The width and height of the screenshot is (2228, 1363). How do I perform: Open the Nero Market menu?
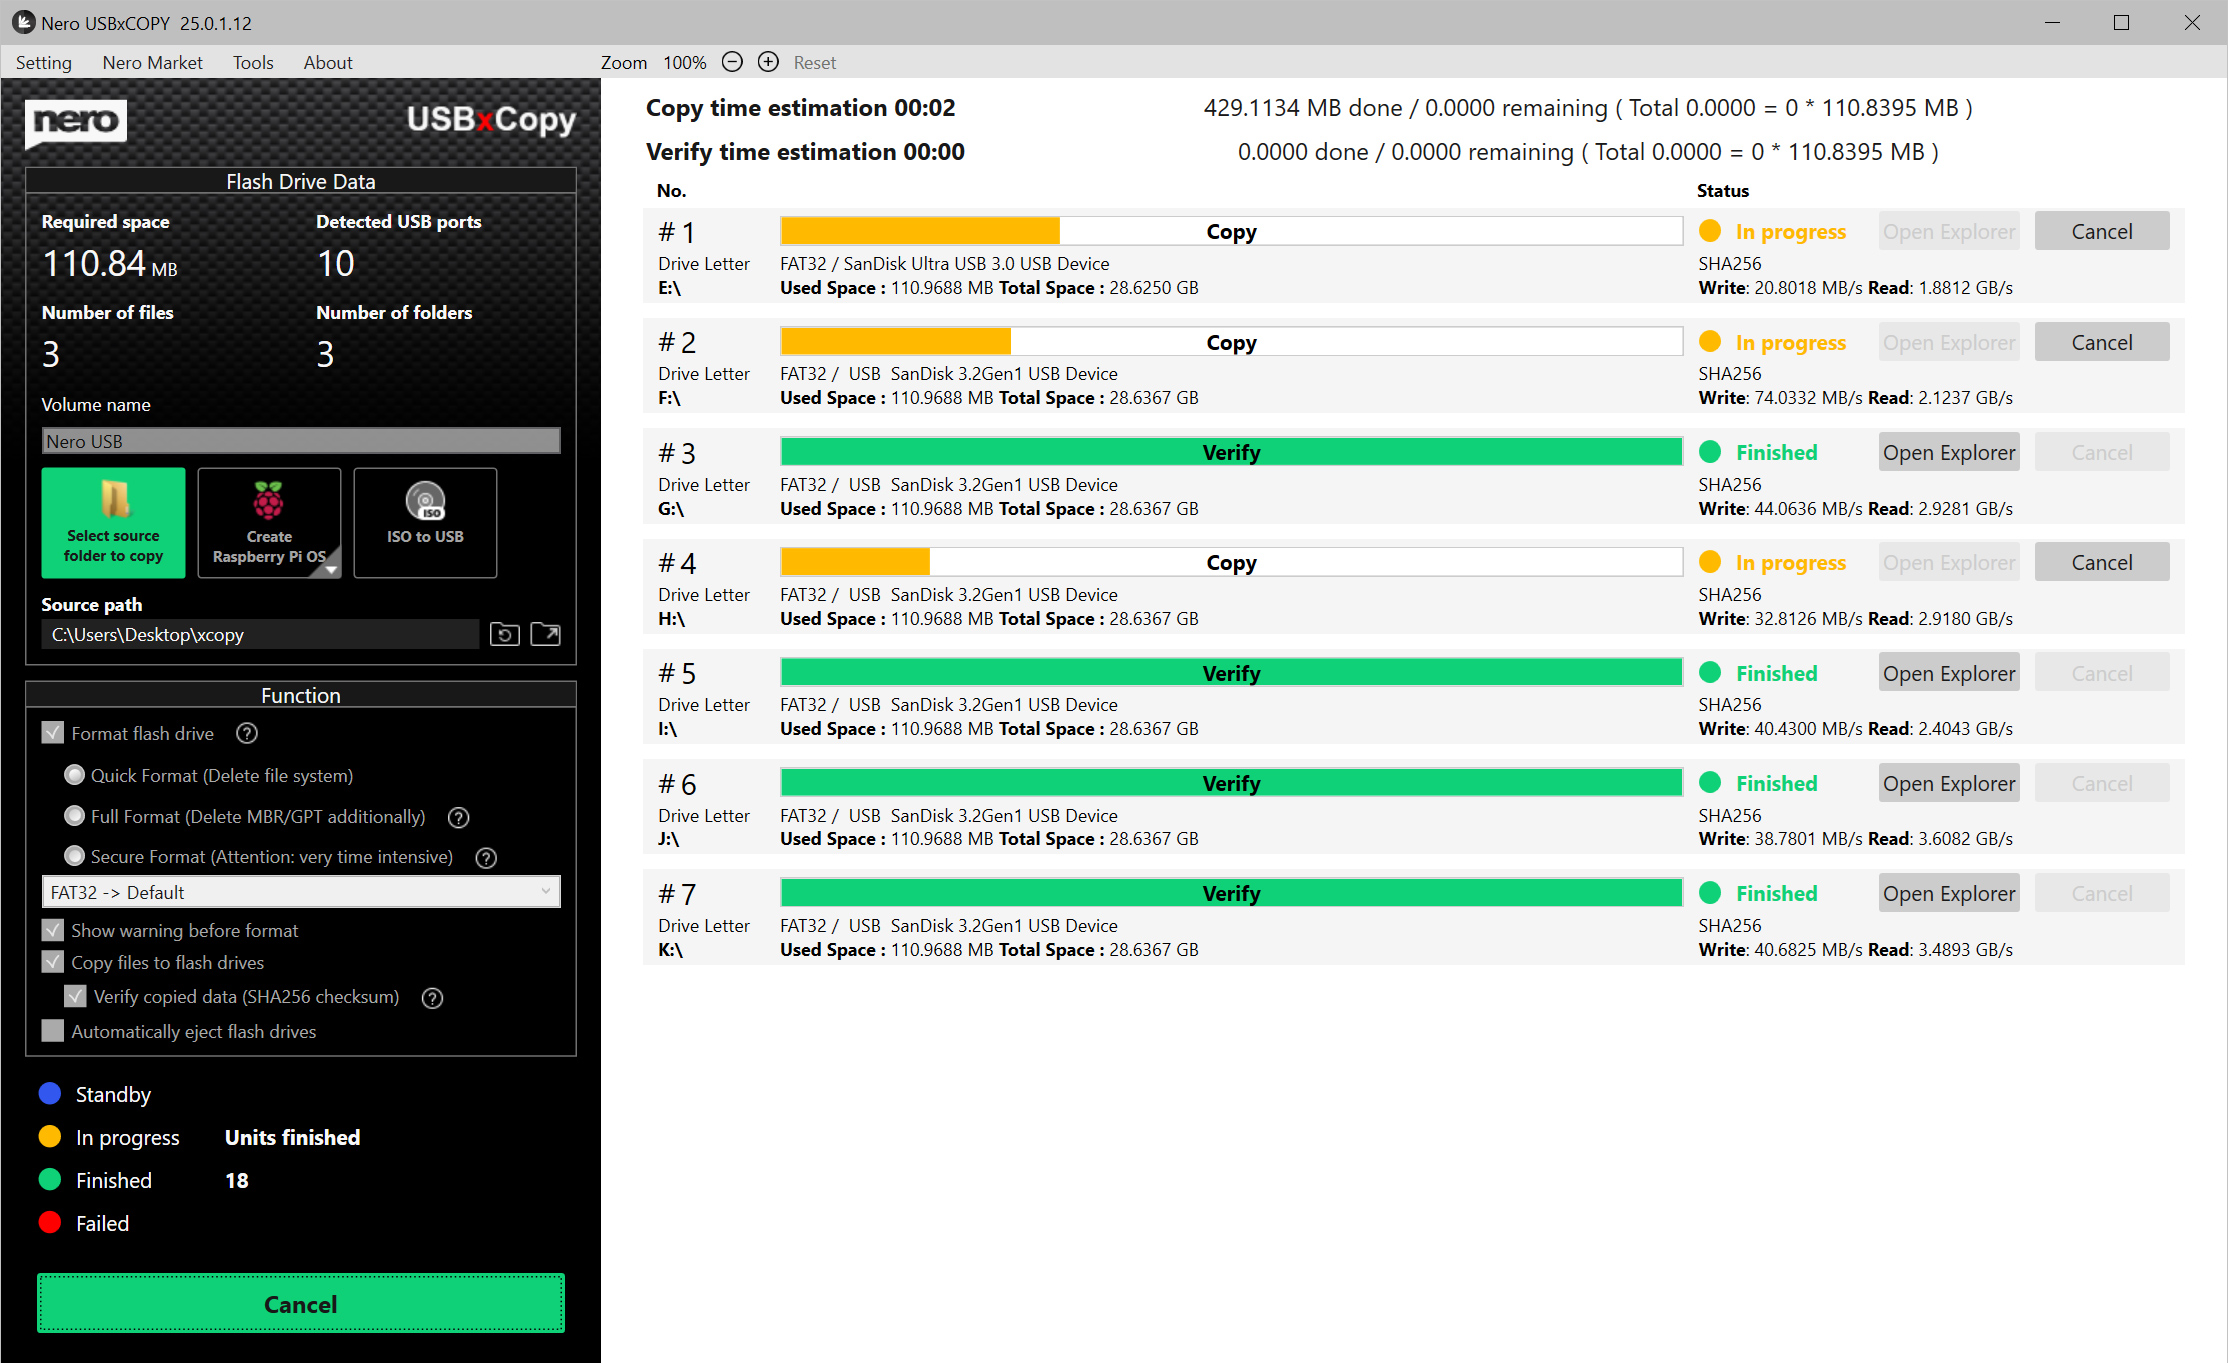(x=152, y=62)
